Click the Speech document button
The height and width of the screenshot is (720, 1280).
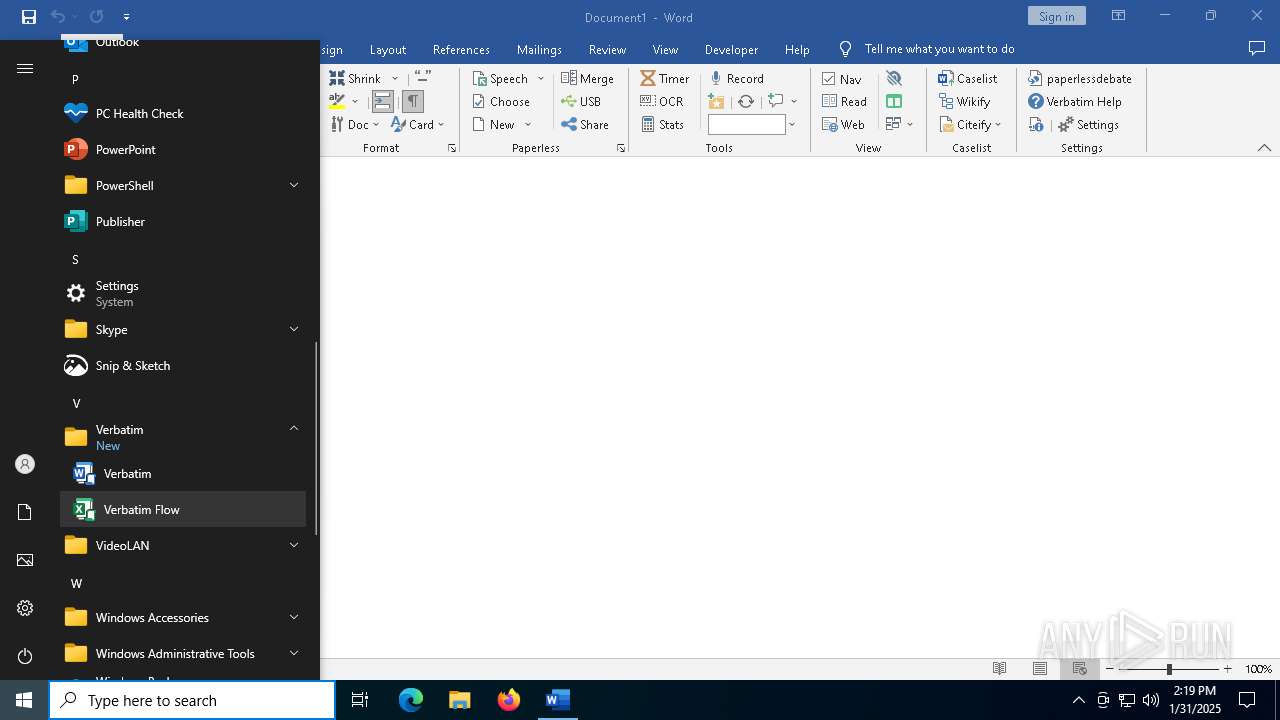(500, 78)
